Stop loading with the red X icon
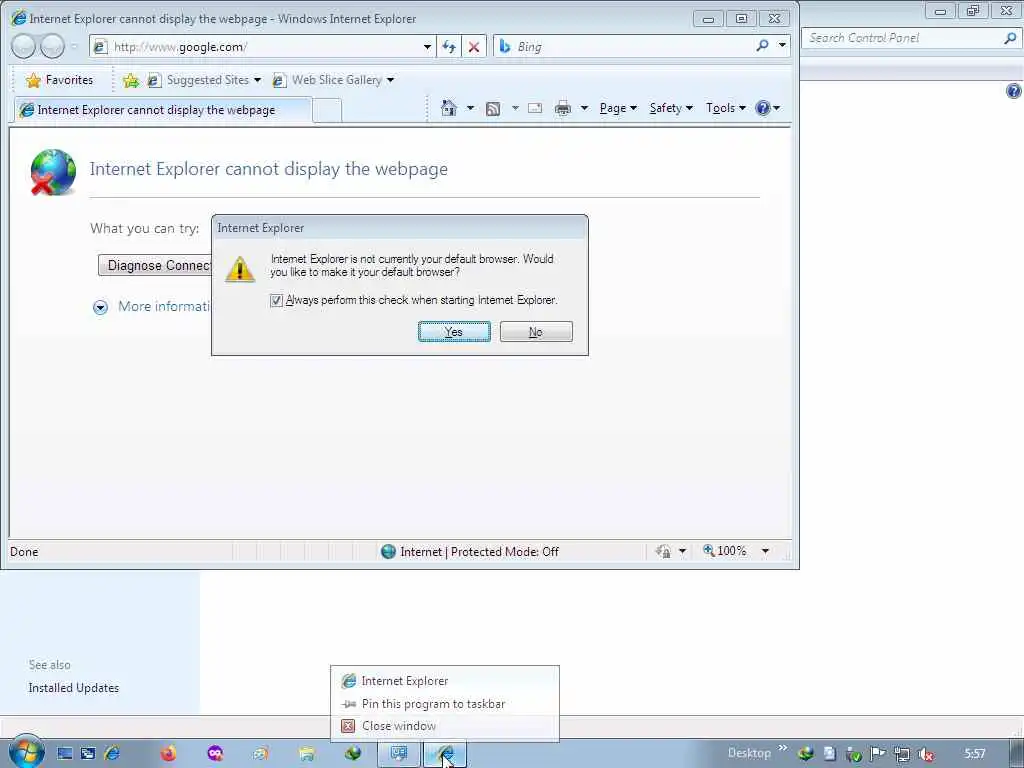 [473, 46]
